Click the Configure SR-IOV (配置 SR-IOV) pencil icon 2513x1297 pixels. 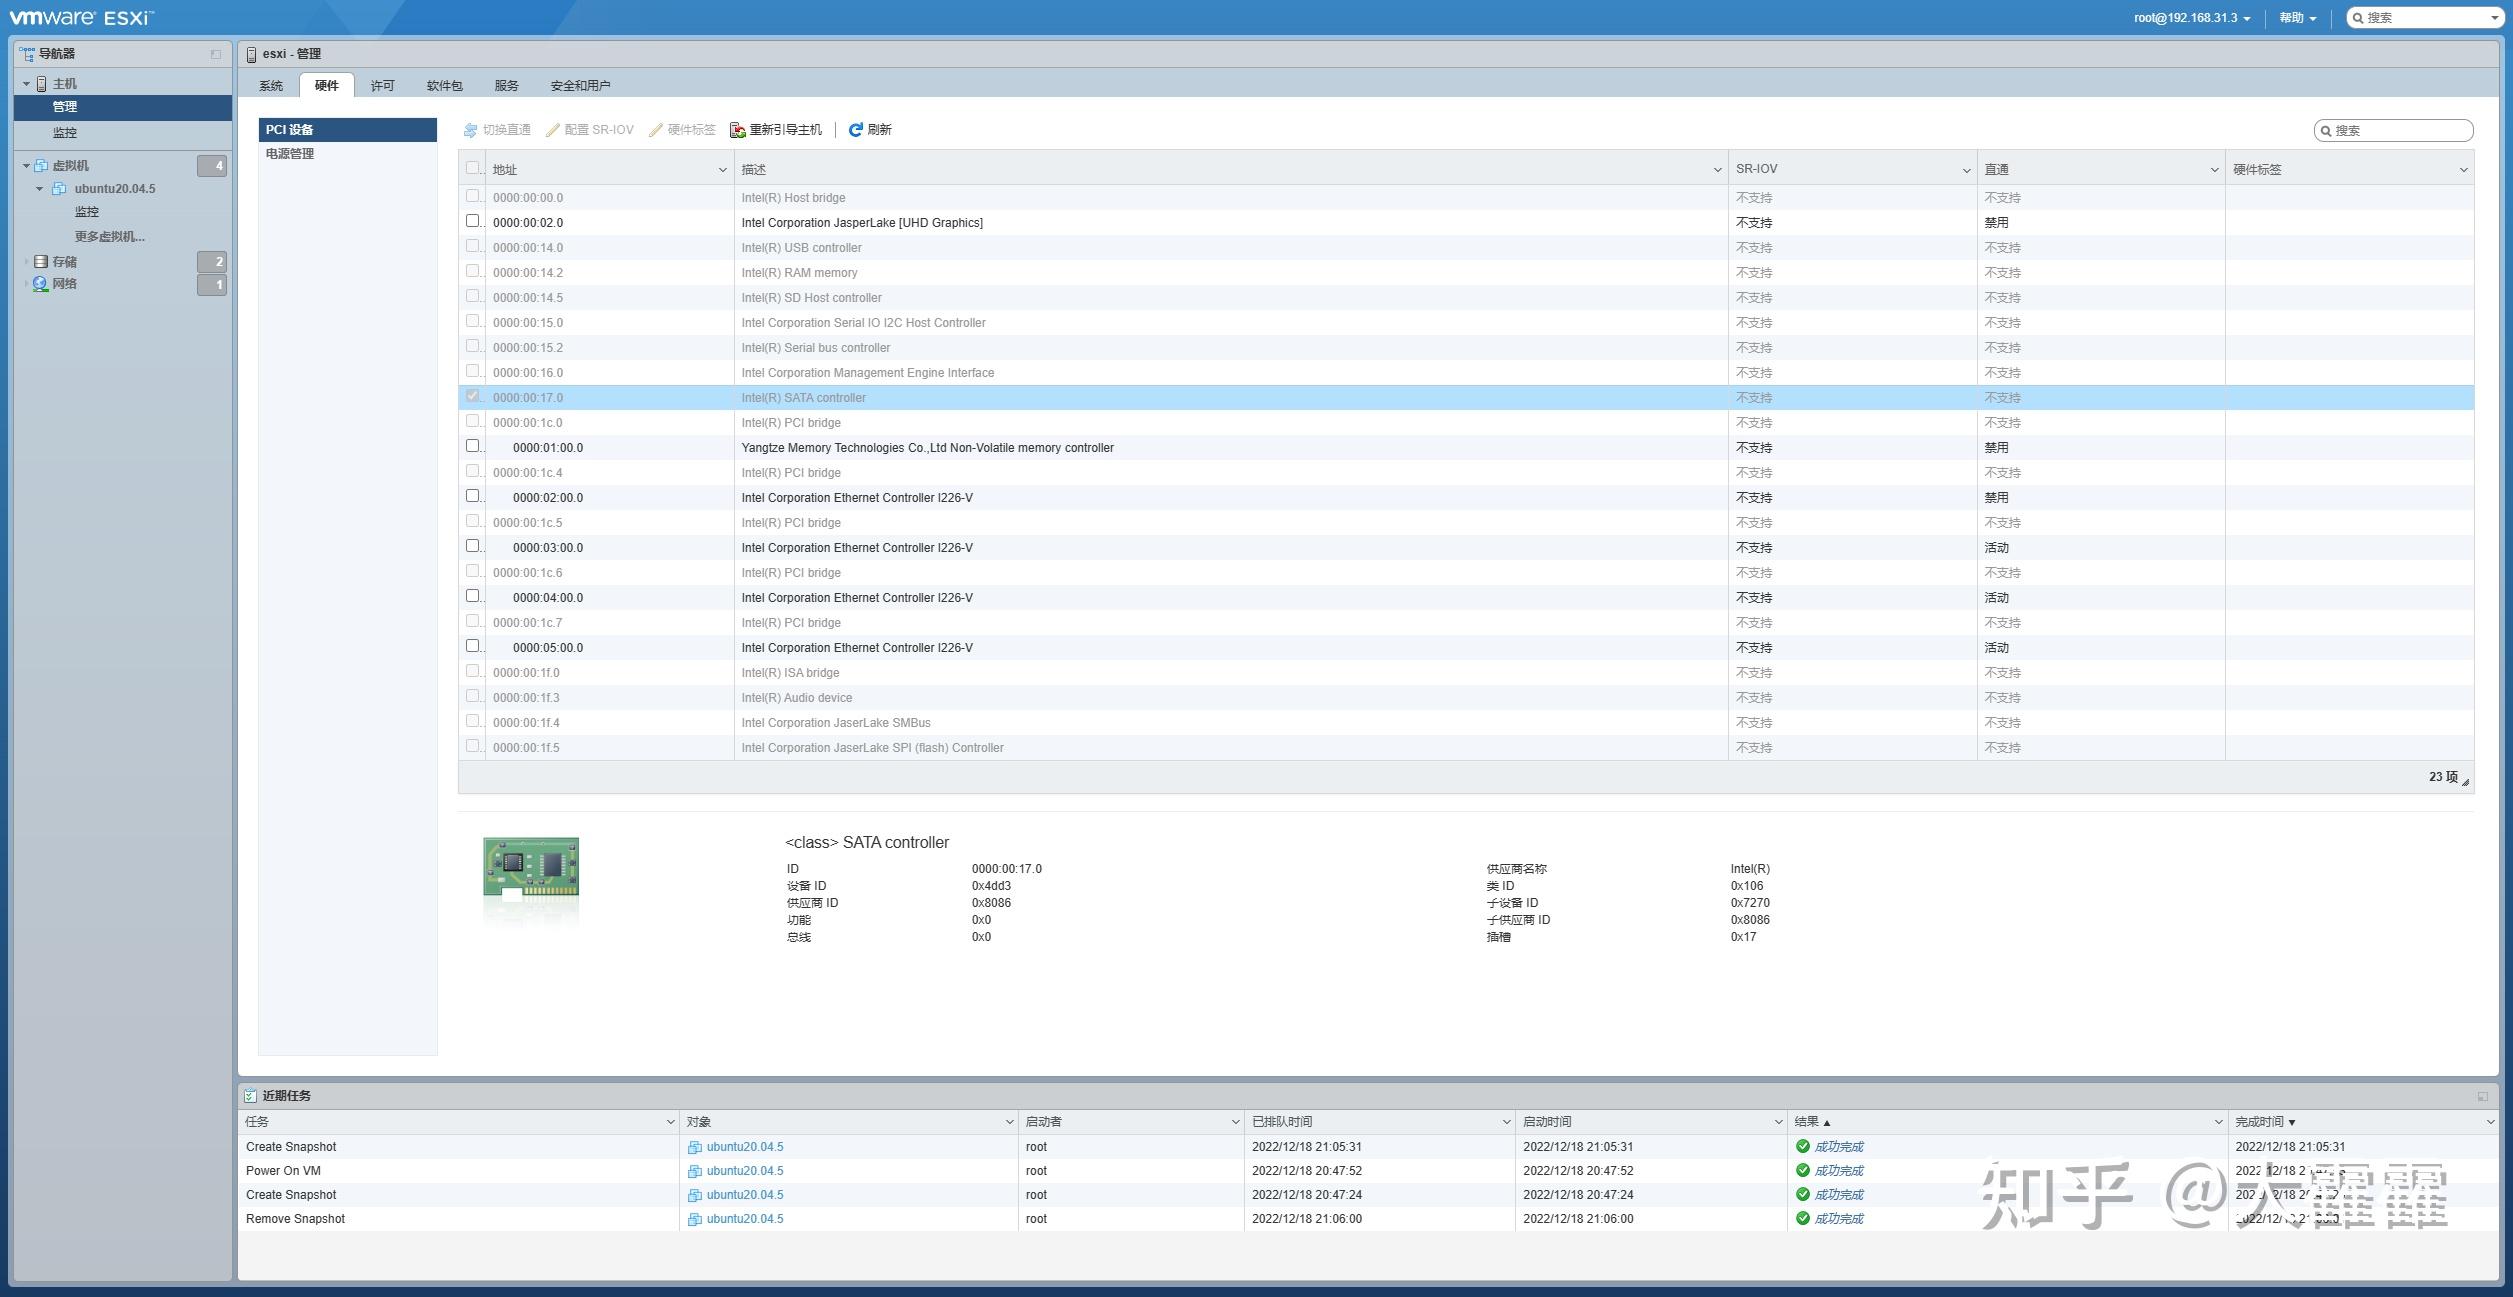pos(552,130)
